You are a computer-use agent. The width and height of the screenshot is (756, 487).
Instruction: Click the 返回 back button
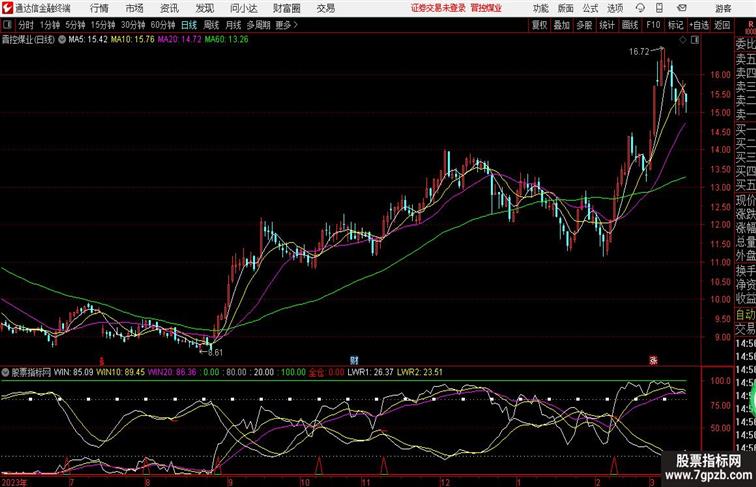pos(722,25)
